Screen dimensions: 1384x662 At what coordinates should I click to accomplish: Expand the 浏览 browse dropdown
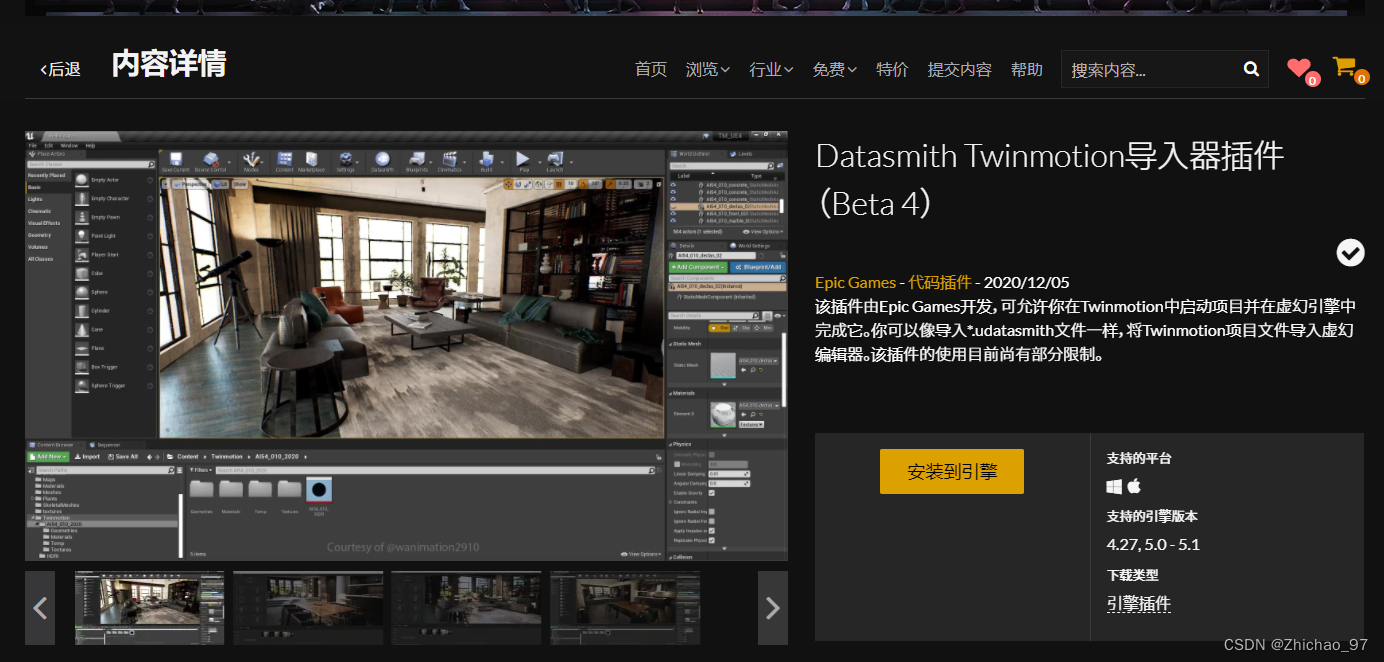[708, 69]
